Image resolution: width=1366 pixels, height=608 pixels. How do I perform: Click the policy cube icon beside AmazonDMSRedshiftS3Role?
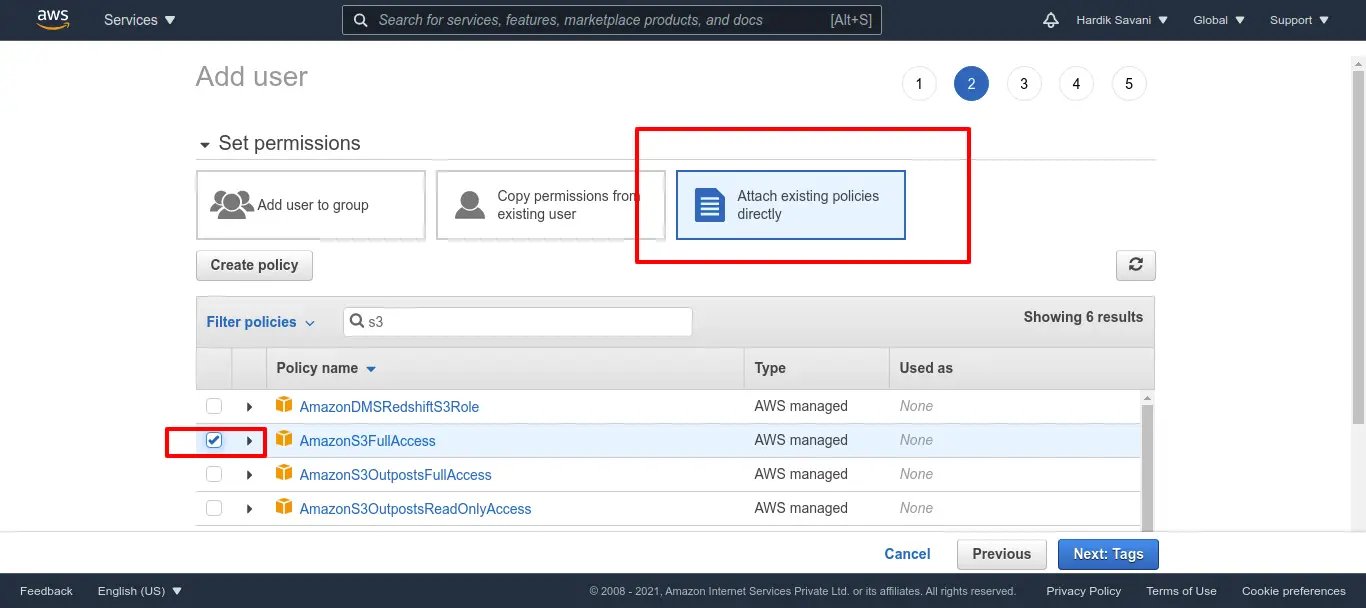click(x=284, y=406)
